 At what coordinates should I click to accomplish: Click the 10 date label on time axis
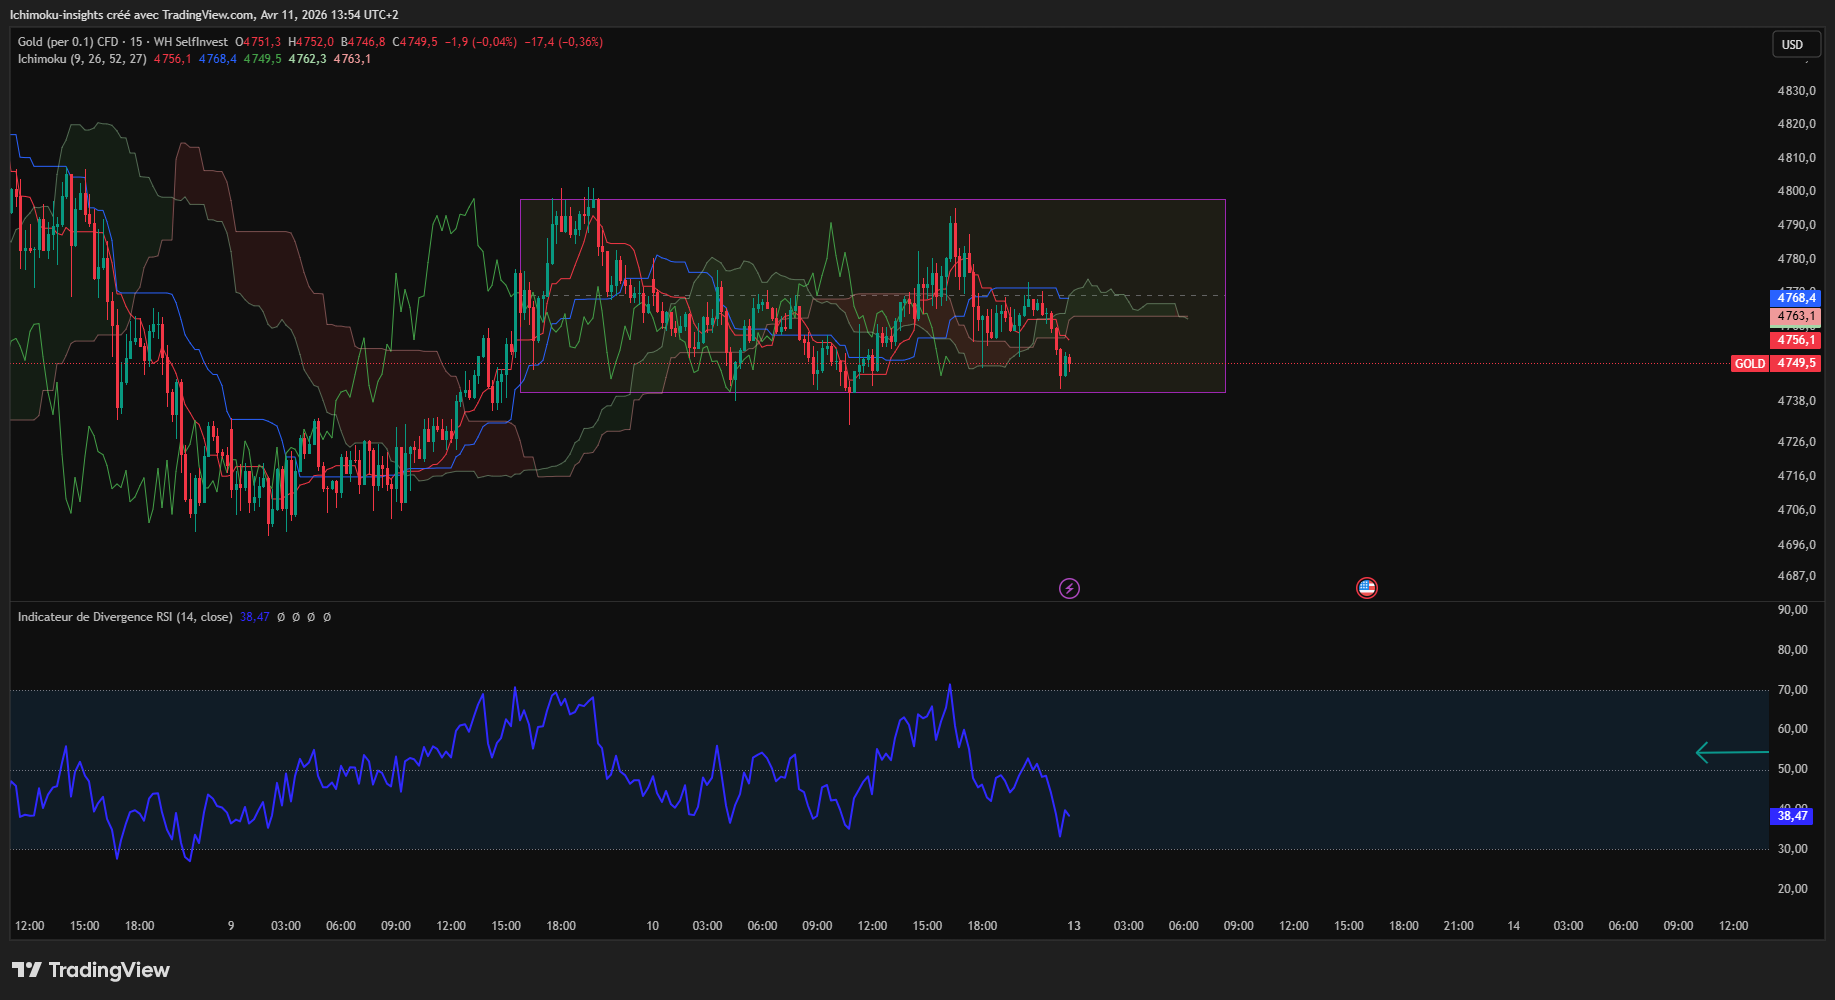click(x=652, y=926)
